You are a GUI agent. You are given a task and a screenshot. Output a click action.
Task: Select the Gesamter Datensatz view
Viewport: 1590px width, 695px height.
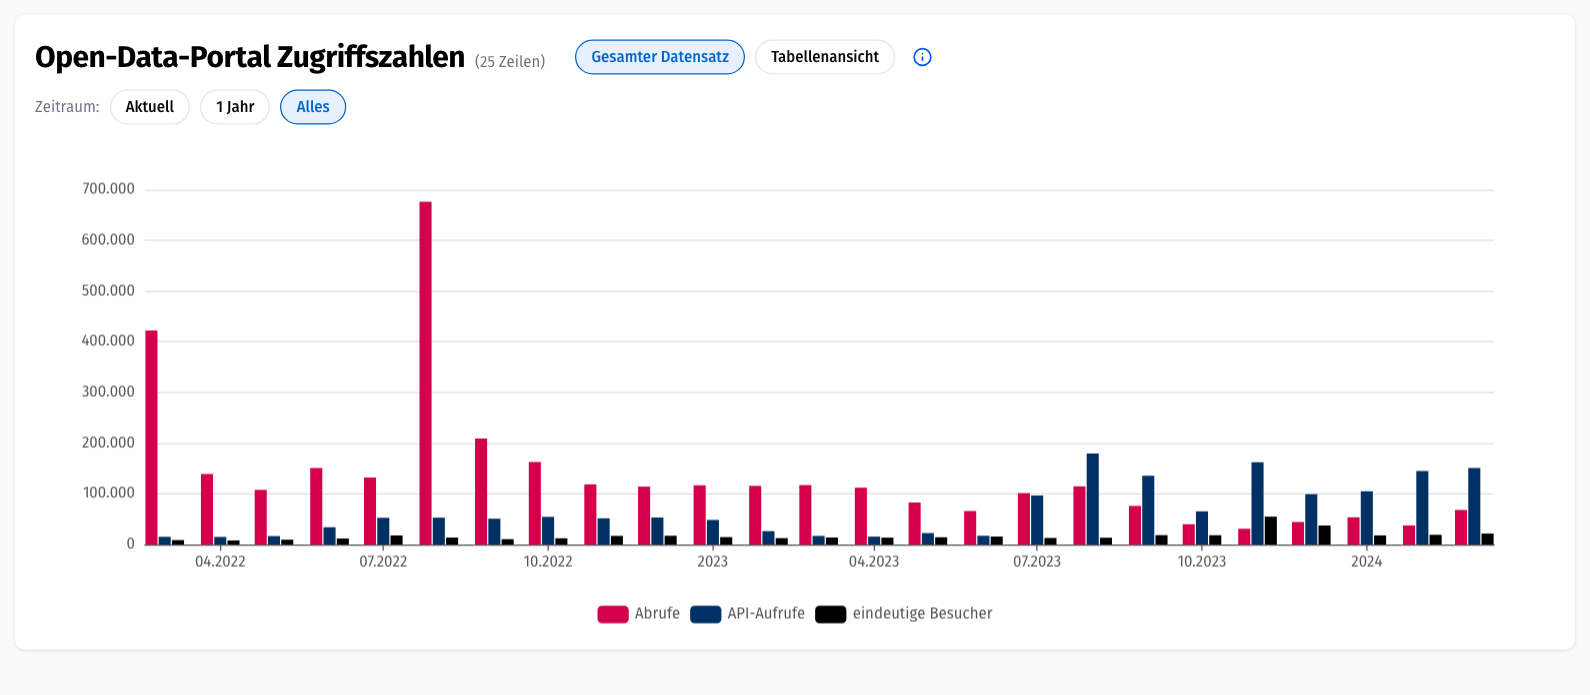tap(660, 57)
